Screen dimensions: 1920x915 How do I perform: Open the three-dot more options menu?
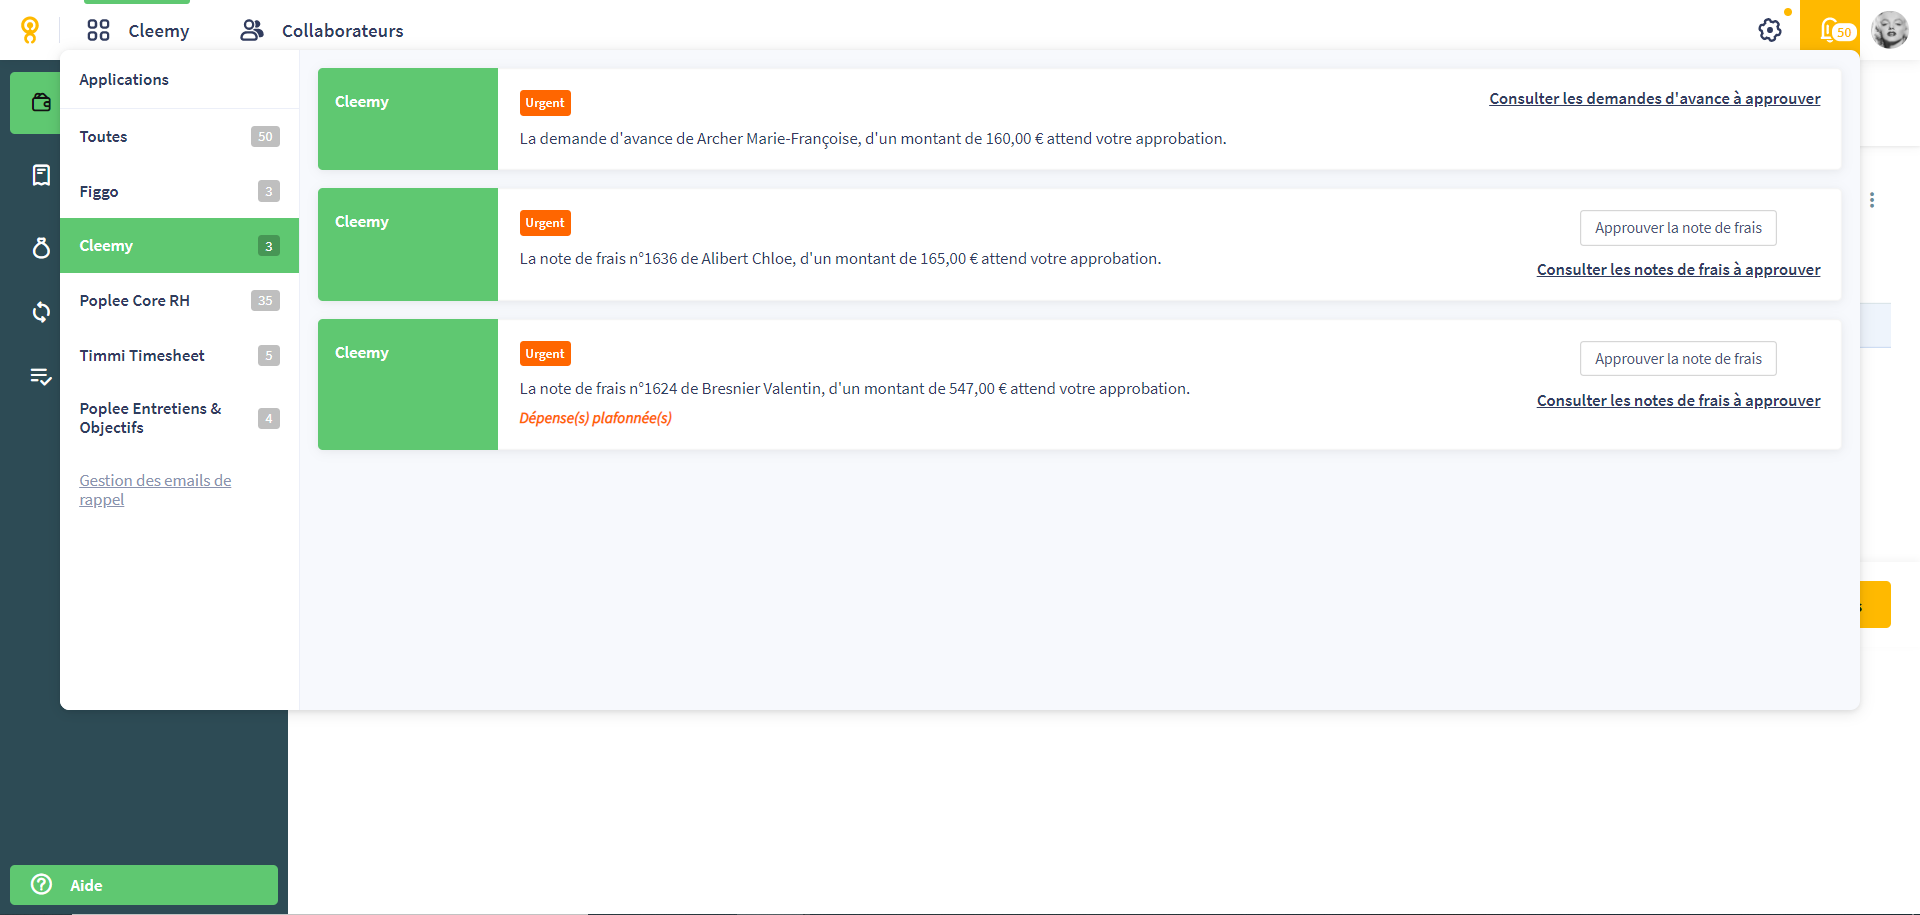coord(1872,200)
